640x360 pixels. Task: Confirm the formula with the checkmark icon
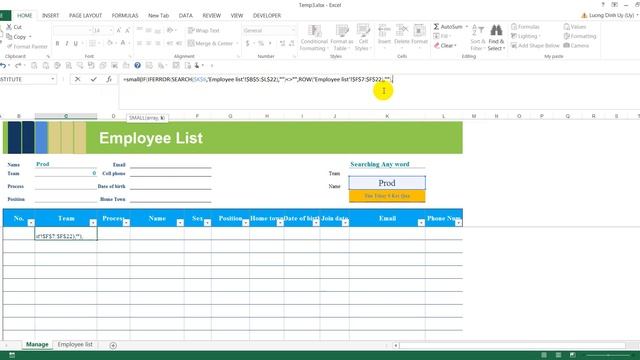(x=93, y=79)
